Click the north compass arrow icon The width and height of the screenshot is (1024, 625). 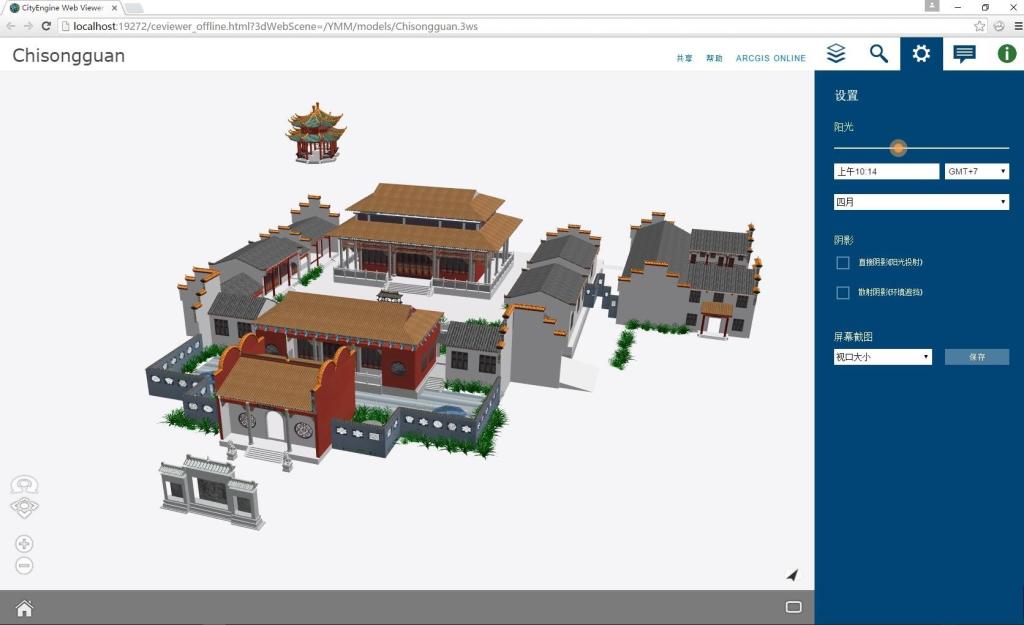coord(792,575)
